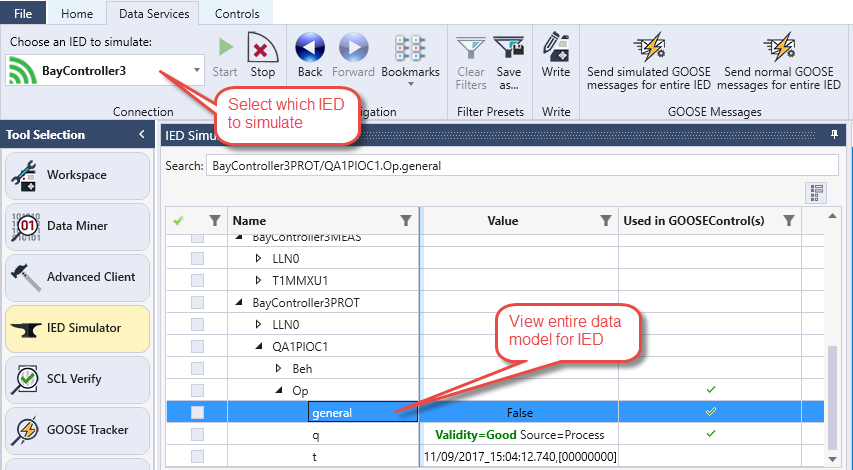853x470 pixels.
Task: Open the Workspace tool
Action: click(x=77, y=175)
